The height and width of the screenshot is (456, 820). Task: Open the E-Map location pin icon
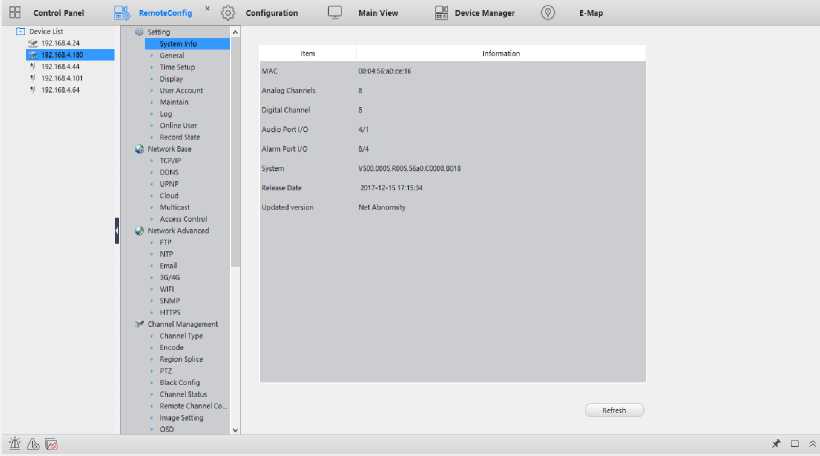547,13
